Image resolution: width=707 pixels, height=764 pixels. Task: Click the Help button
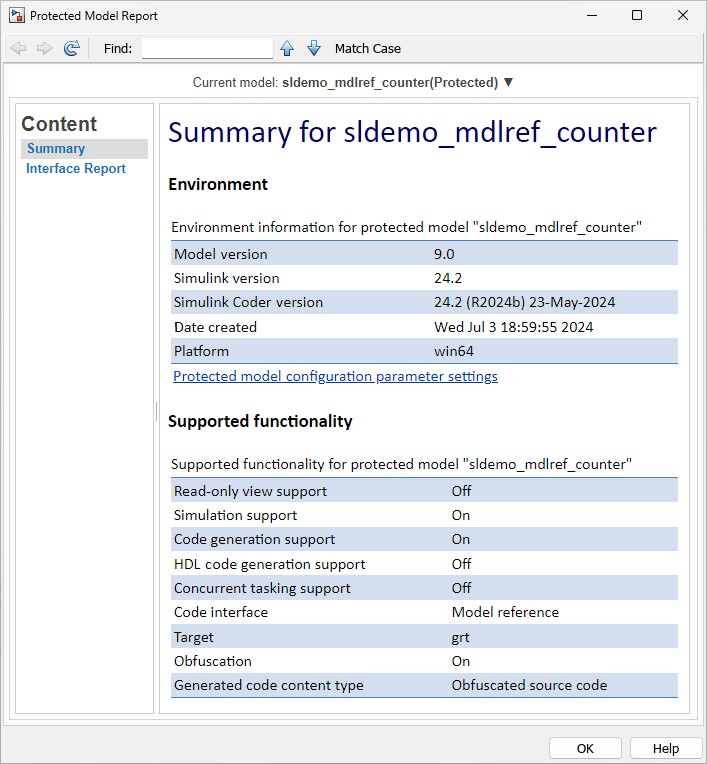(x=666, y=748)
